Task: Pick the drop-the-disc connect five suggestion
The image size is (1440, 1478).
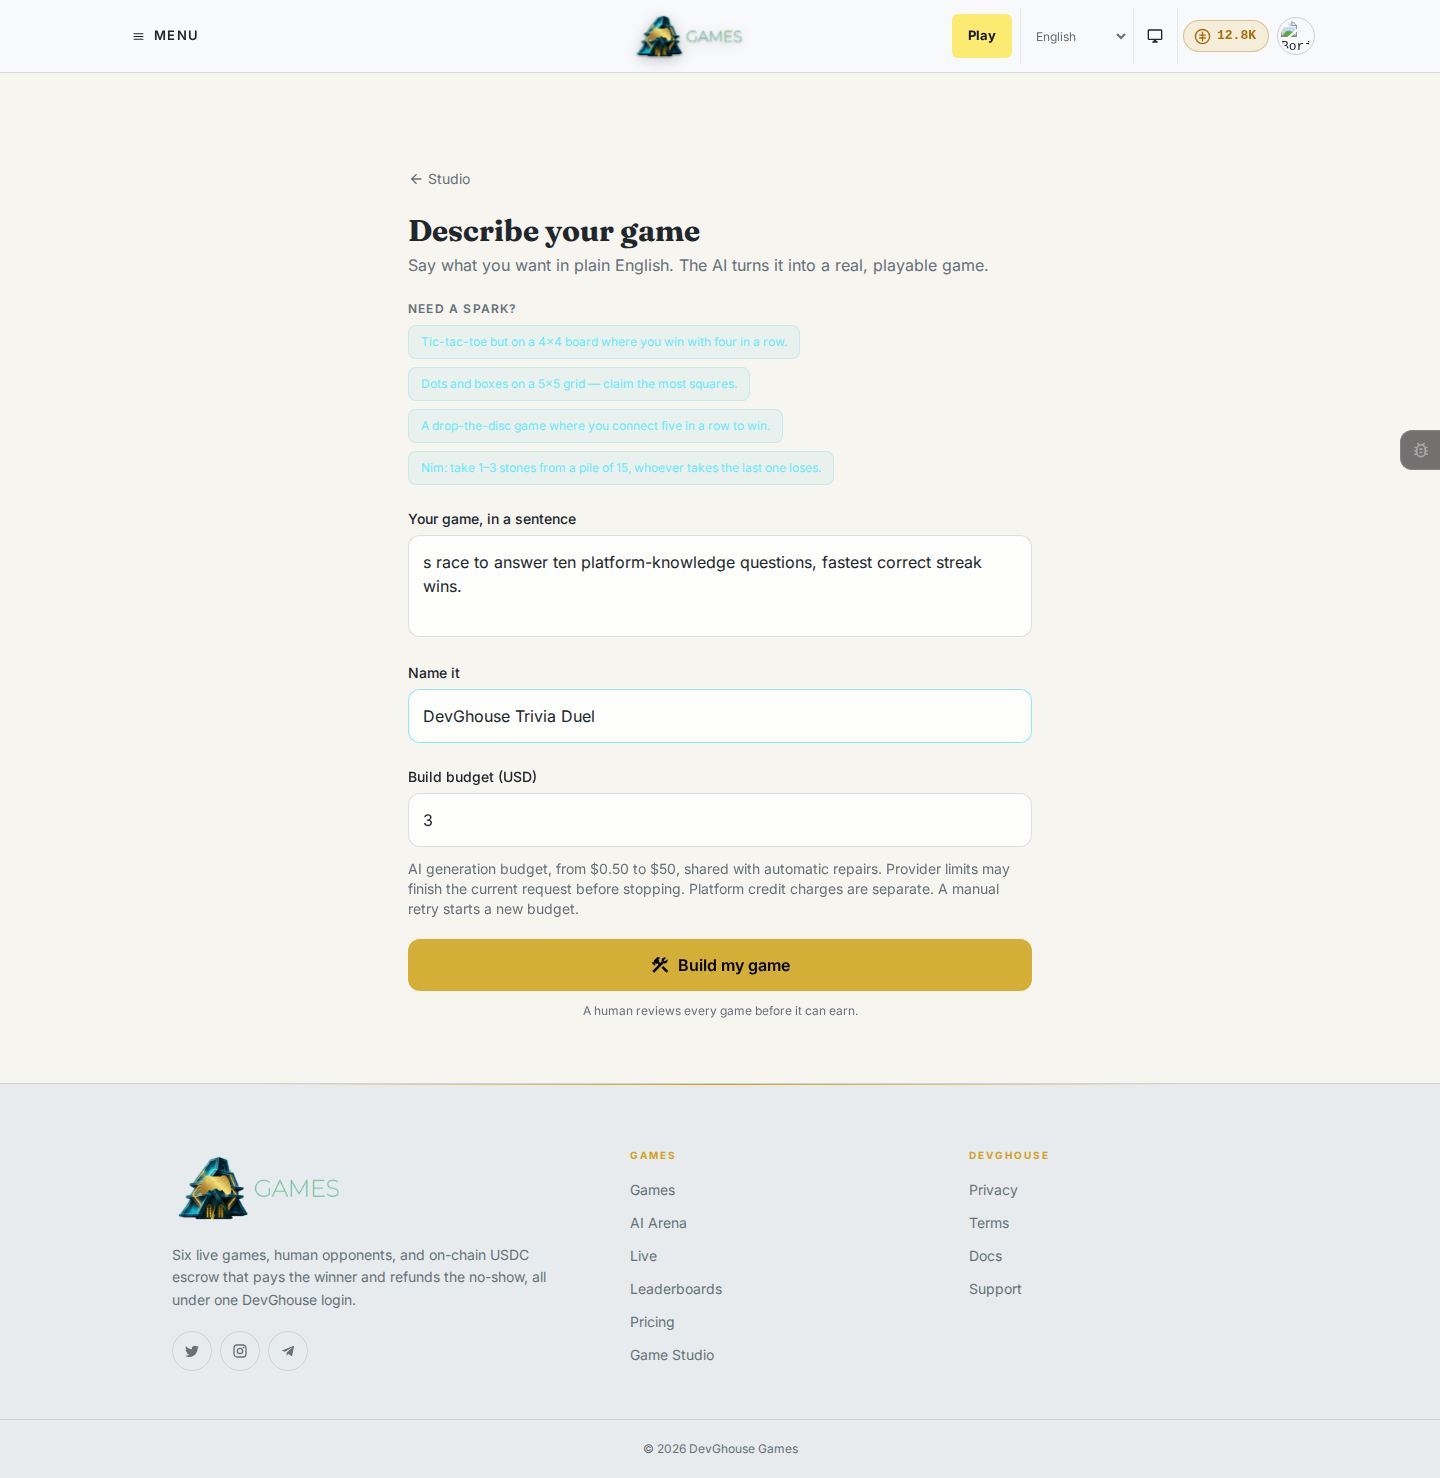Action: 595,426
